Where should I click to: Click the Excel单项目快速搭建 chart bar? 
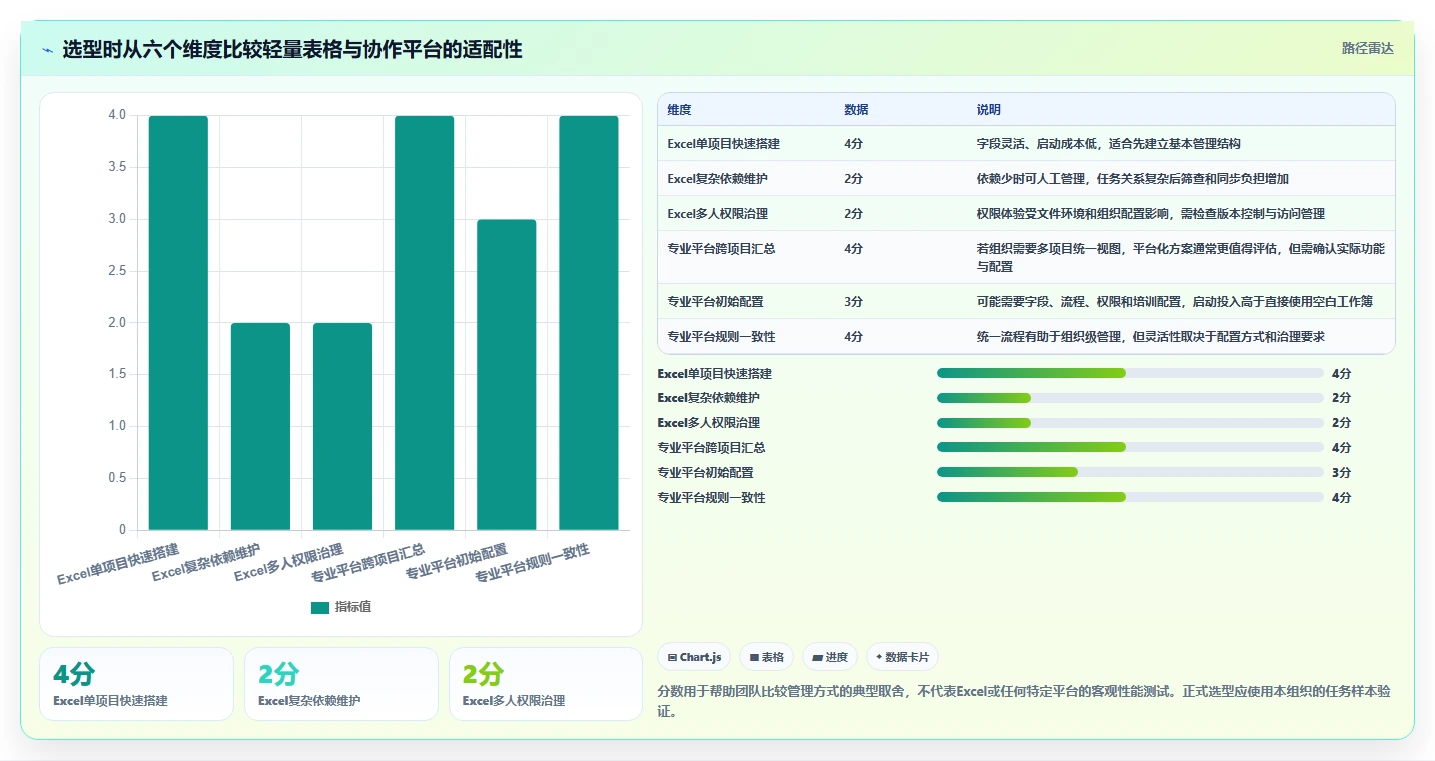point(179,323)
